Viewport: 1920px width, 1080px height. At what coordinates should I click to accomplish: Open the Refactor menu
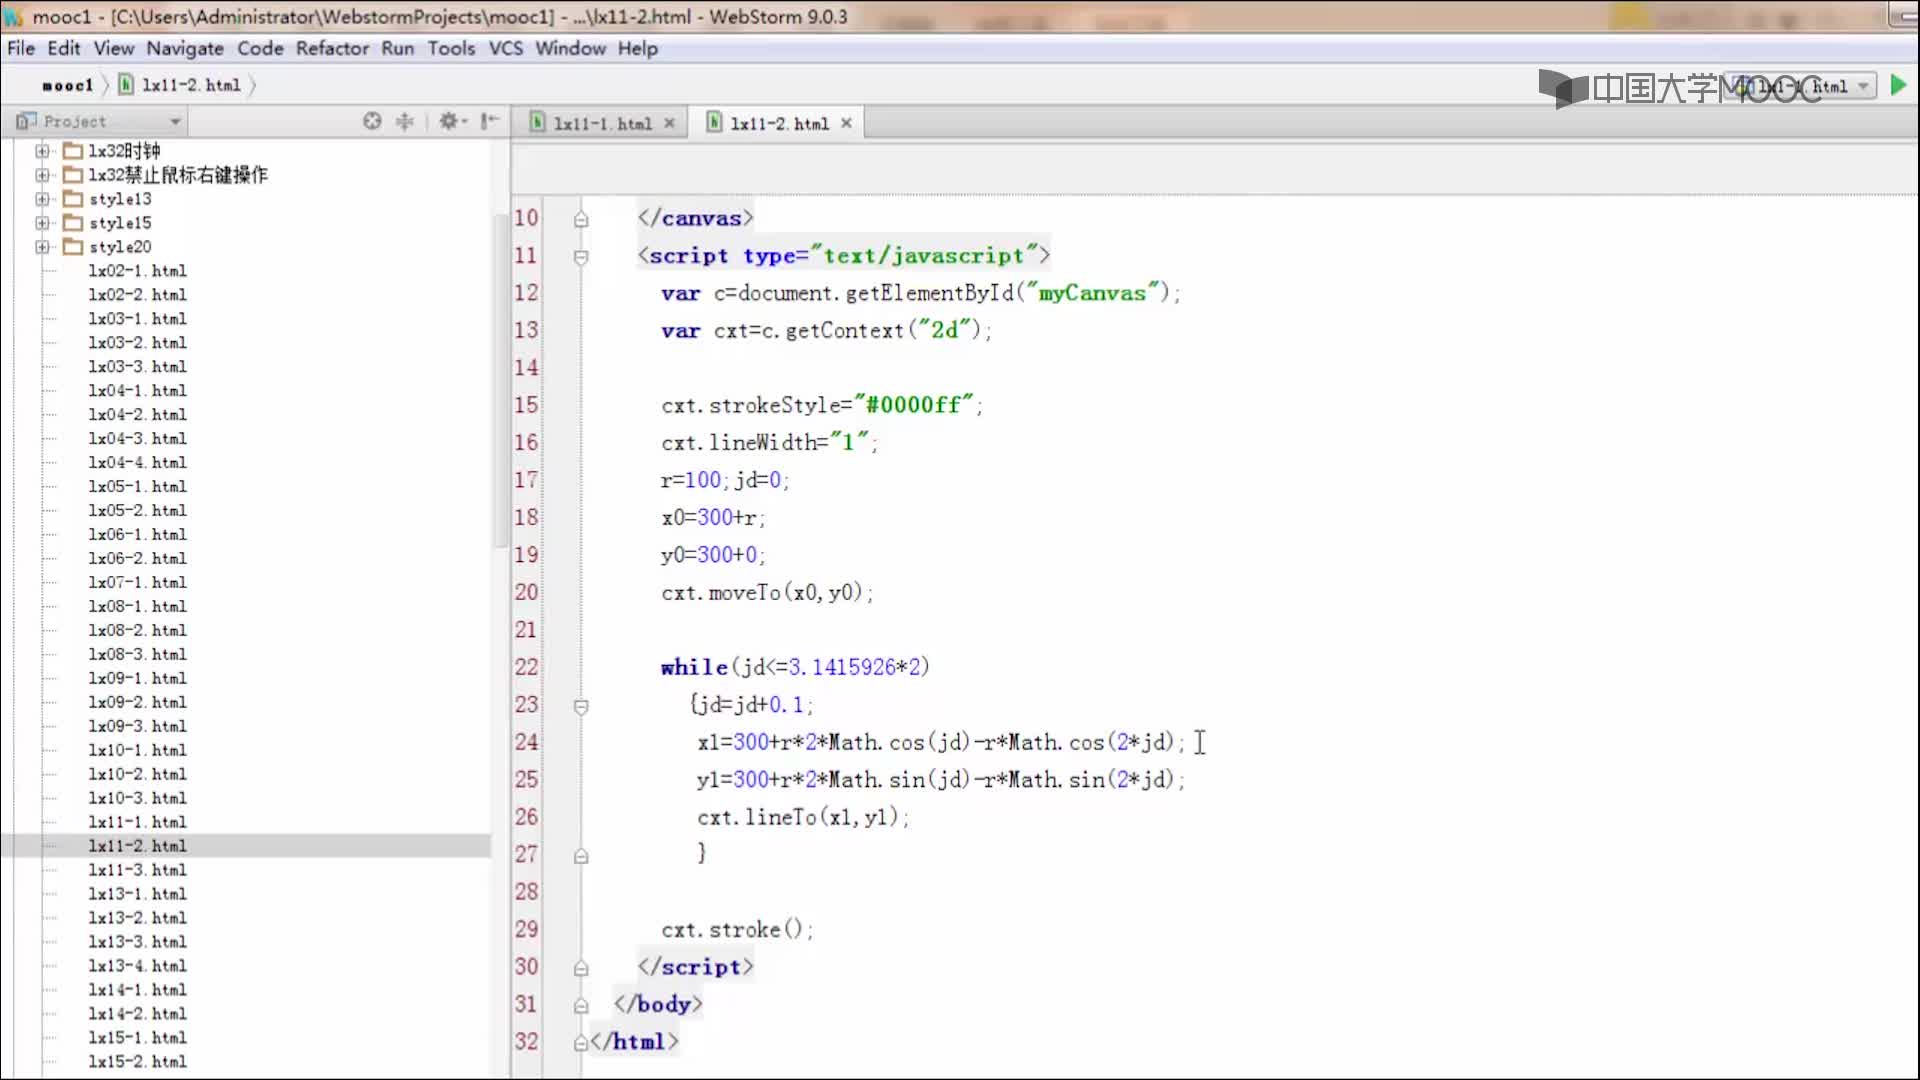pyautogui.click(x=332, y=48)
